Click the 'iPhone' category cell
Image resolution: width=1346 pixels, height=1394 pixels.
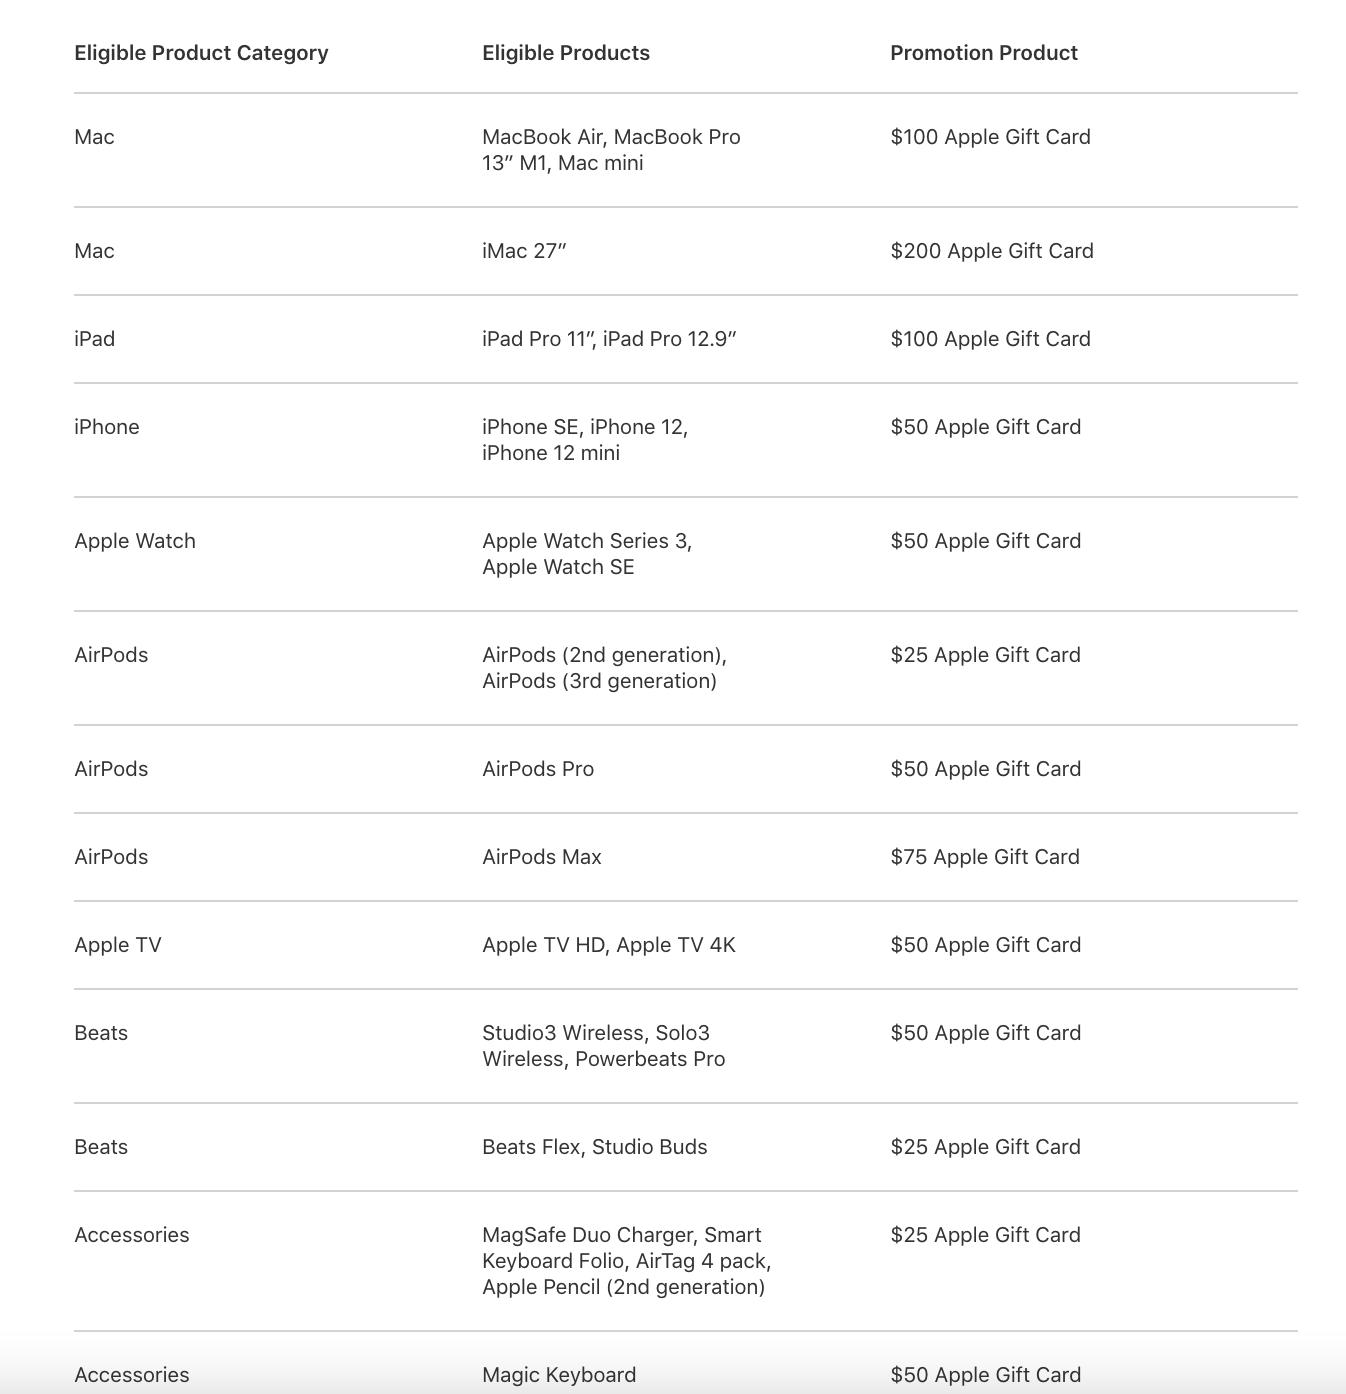pos(107,427)
